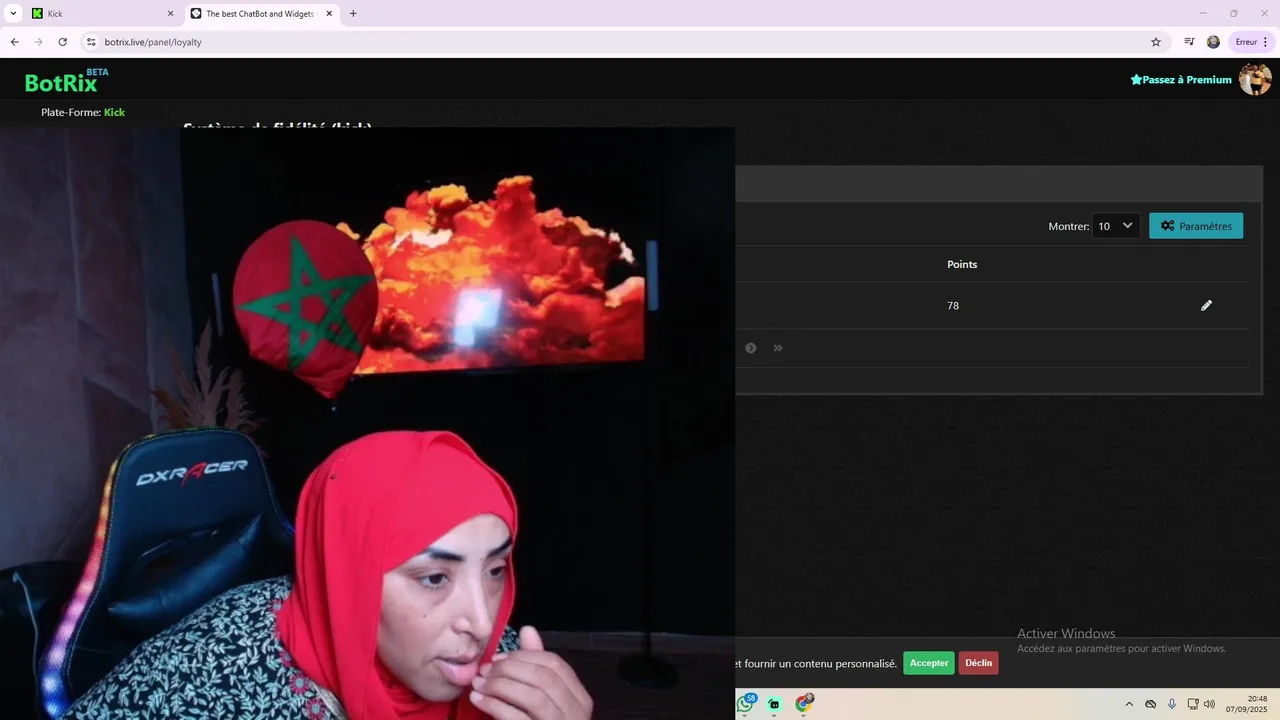This screenshot has height=720, width=1280.
Task: Click the Kick platform label
Action: coord(114,112)
